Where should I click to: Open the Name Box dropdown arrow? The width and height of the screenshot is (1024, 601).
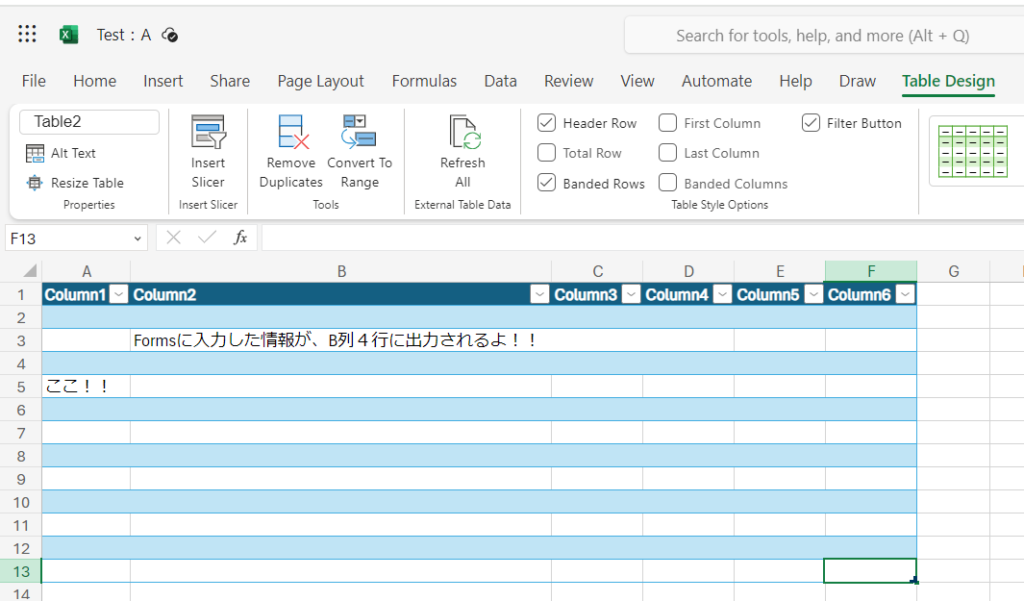coord(138,239)
